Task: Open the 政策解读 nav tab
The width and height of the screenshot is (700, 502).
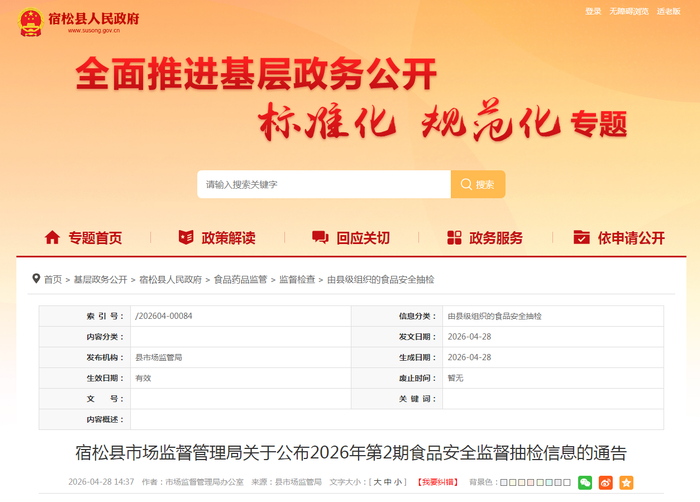Action: pyautogui.click(x=228, y=238)
